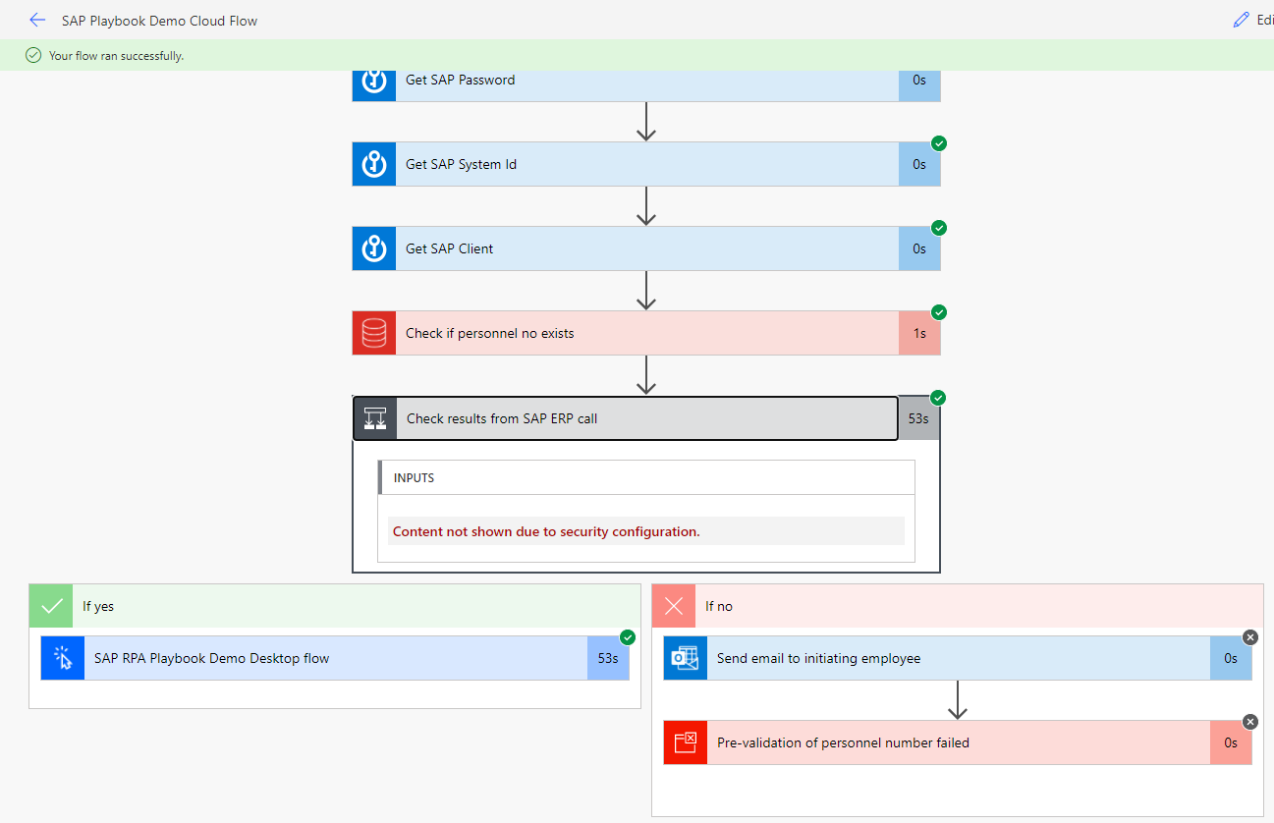This screenshot has width=1274, height=823.
Task: Click the 0s duration on Get SAP System Id
Action: [919, 164]
